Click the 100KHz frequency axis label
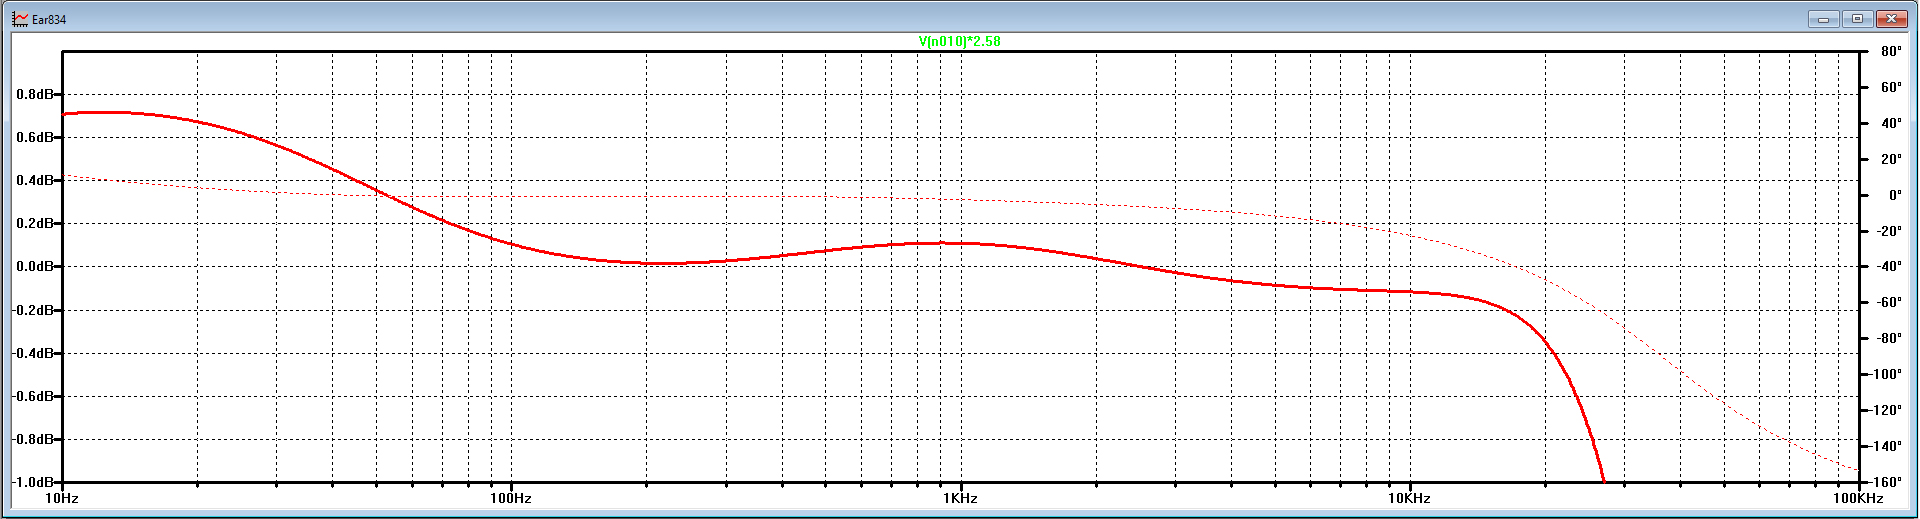This screenshot has width=1920, height=519. tap(1859, 498)
